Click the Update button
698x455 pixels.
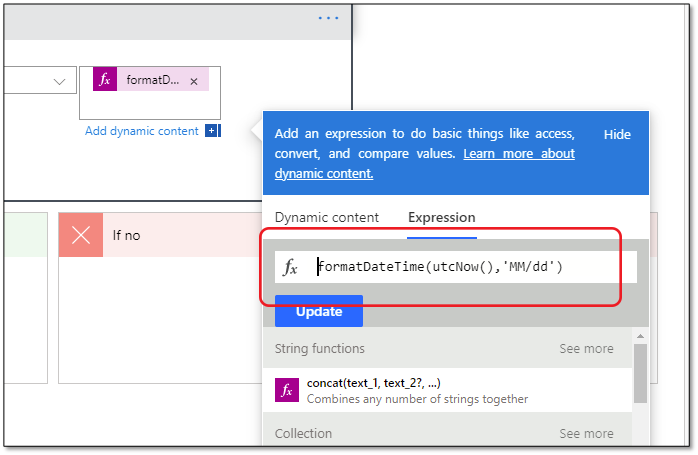click(x=319, y=311)
